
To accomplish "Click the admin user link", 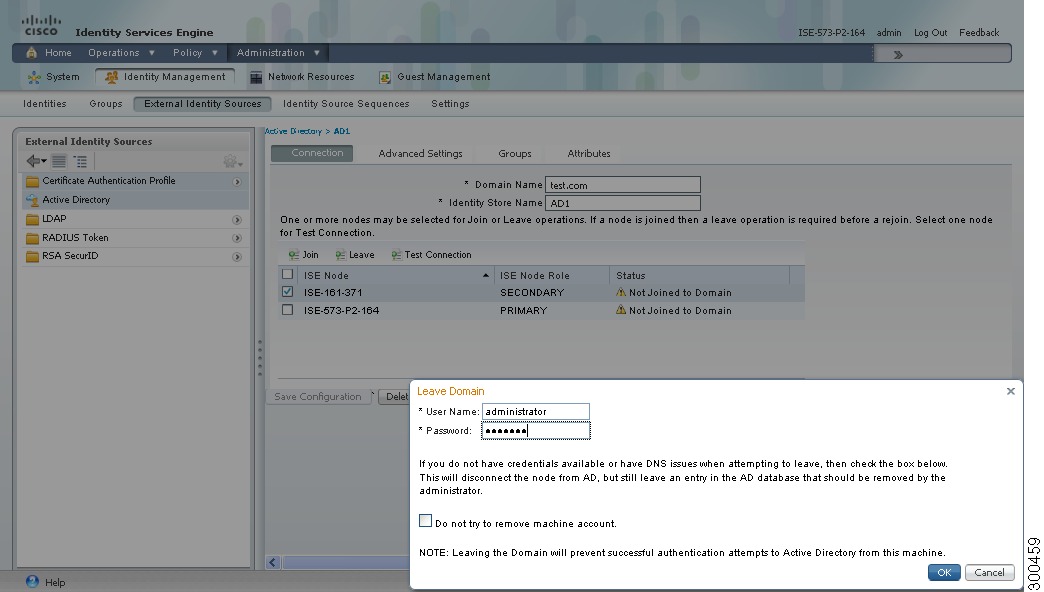I will [x=889, y=33].
